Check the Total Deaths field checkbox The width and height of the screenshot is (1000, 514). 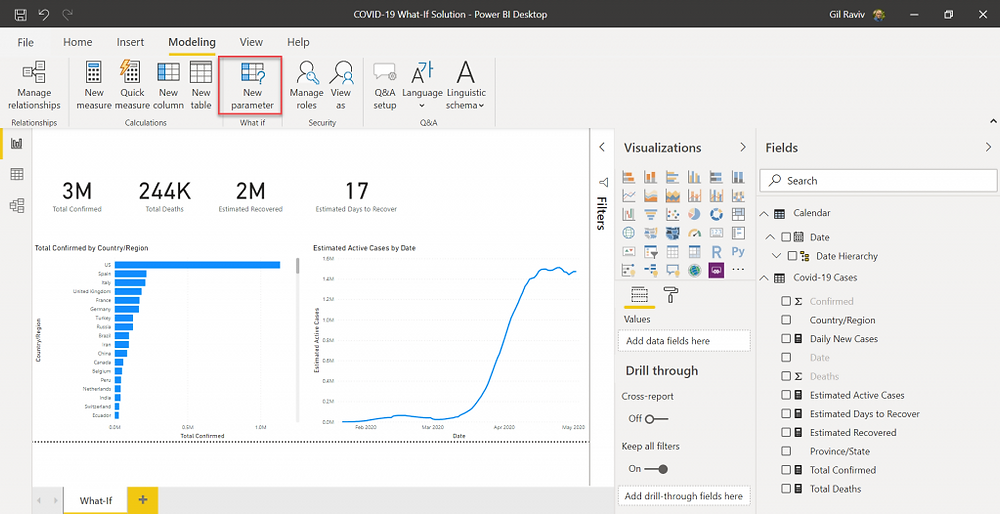click(786, 488)
